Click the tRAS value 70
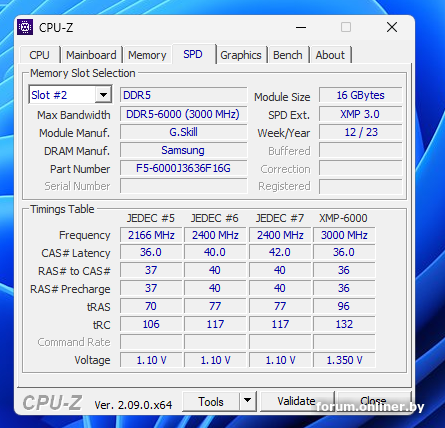This screenshot has height=428, width=445. pos(151,306)
